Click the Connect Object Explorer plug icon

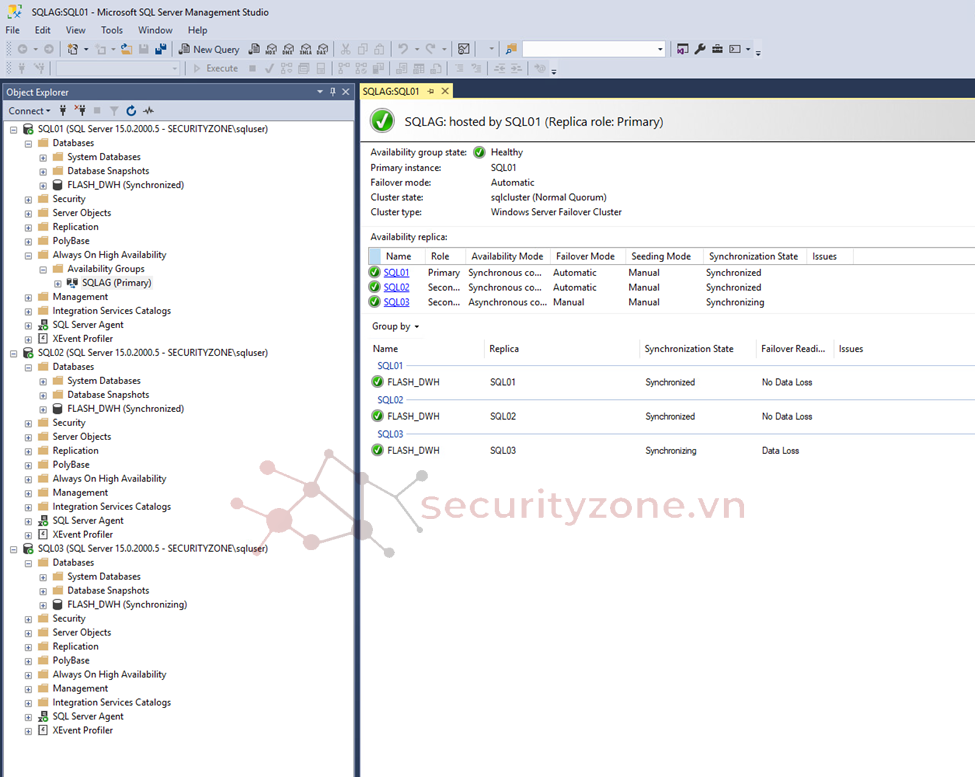[63, 111]
